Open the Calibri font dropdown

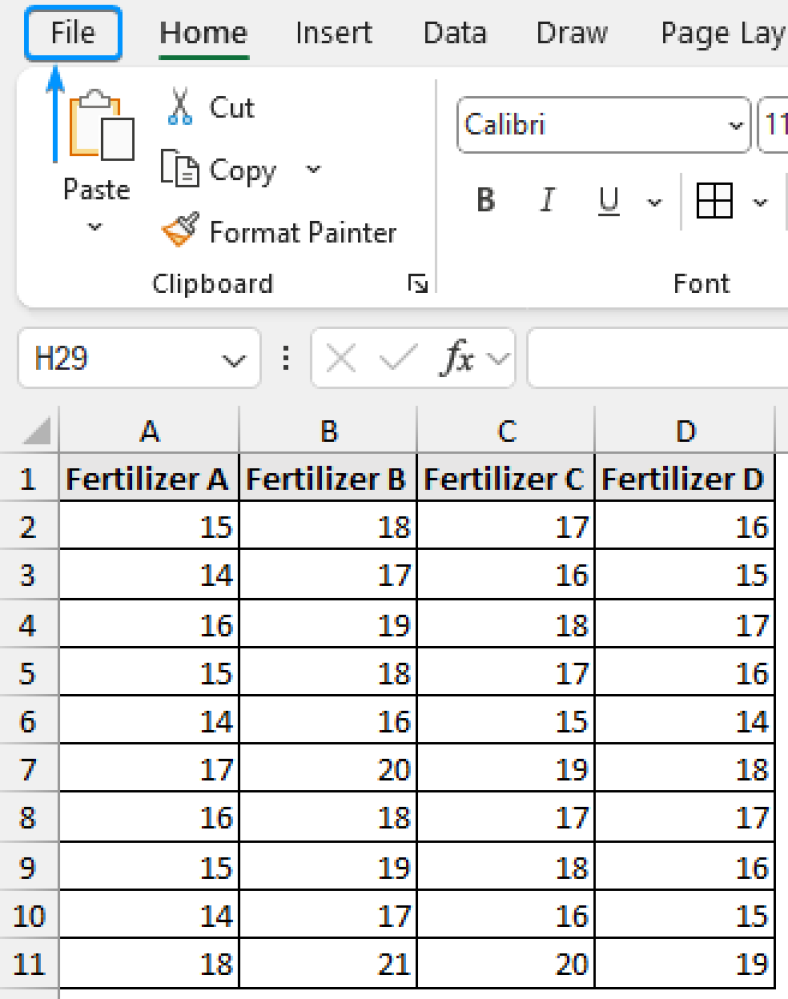click(737, 125)
